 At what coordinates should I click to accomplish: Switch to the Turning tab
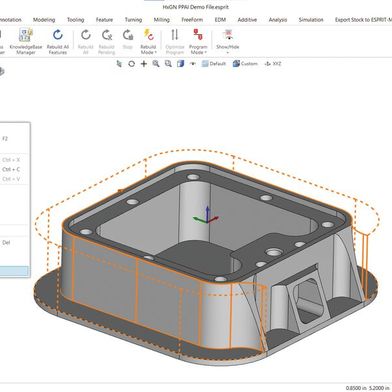[x=133, y=20]
